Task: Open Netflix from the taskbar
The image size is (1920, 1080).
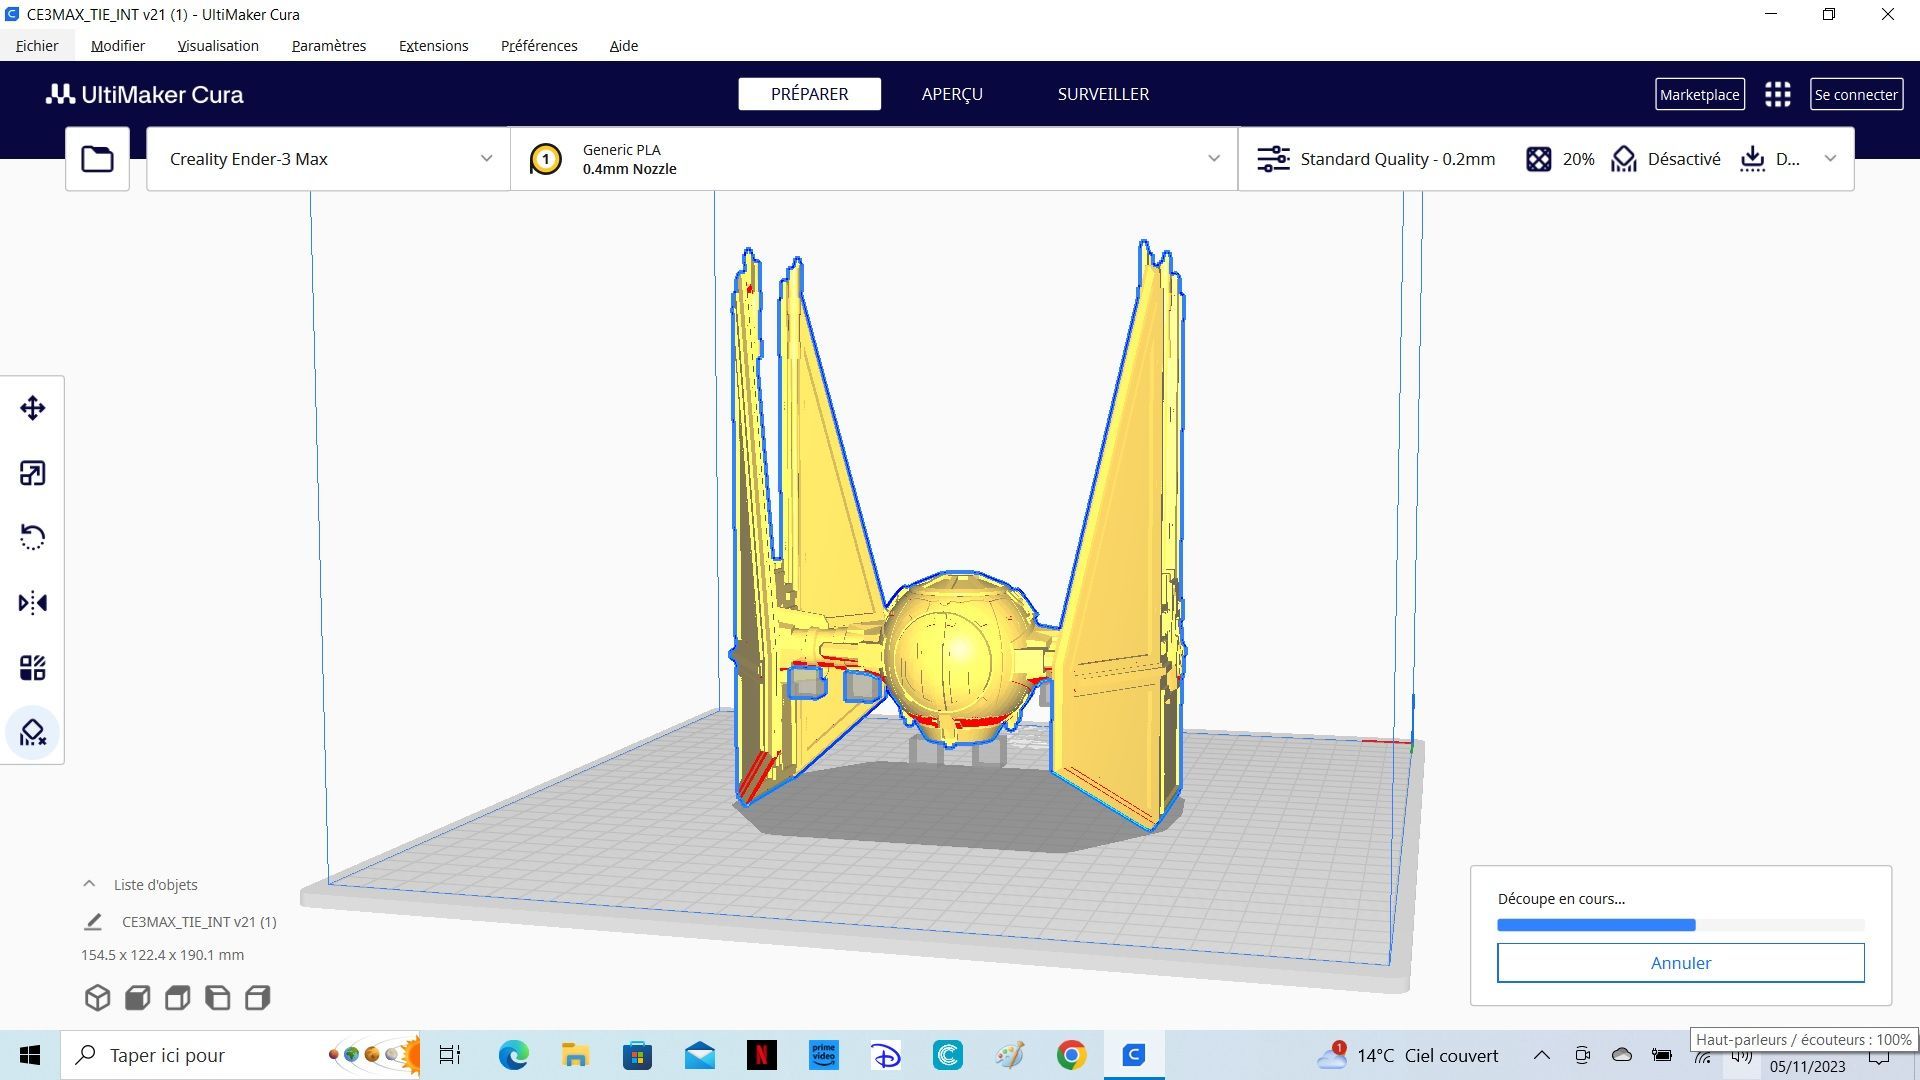Action: 761,1055
